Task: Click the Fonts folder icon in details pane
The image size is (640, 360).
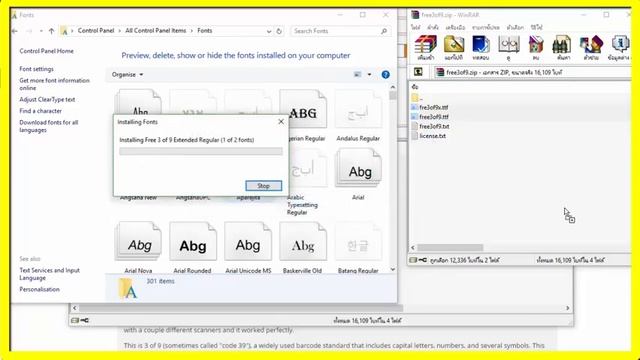Action: point(128,288)
